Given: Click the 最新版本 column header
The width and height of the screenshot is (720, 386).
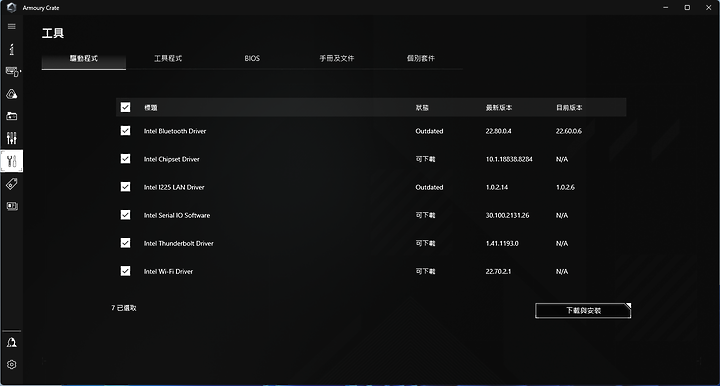Looking at the screenshot, I should [x=499, y=108].
